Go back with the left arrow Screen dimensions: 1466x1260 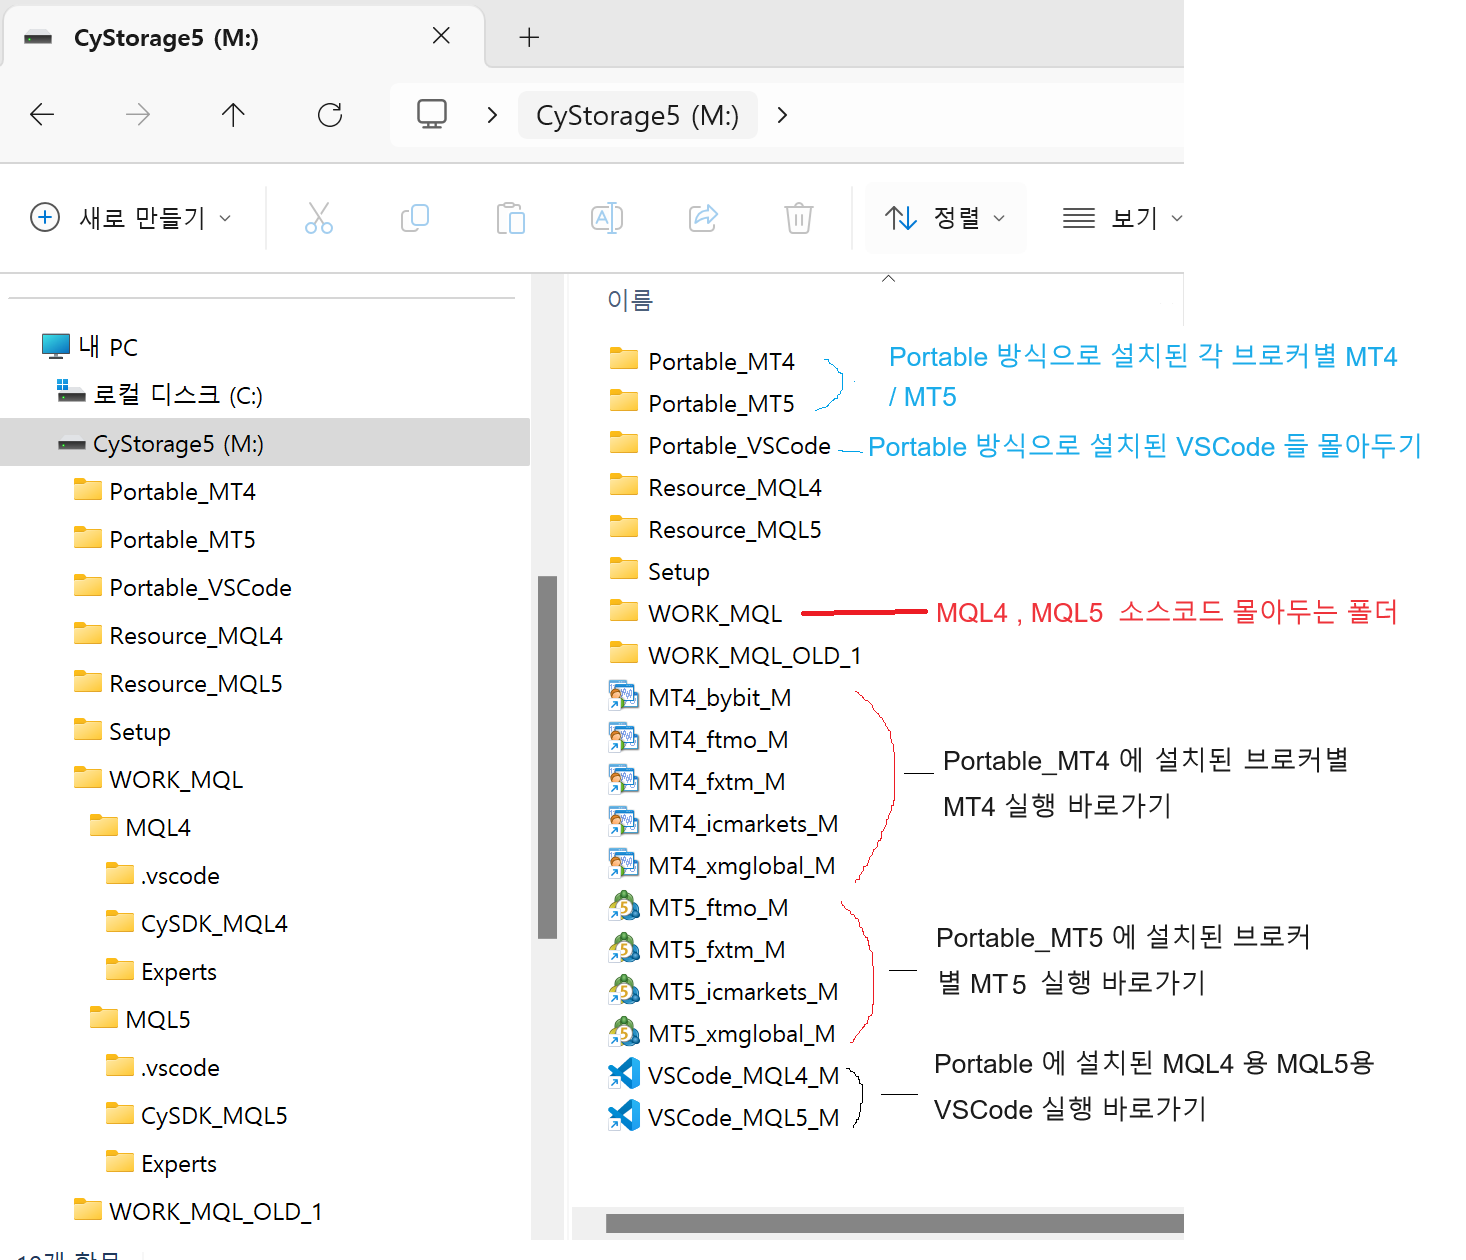click(x=42, y=115)
